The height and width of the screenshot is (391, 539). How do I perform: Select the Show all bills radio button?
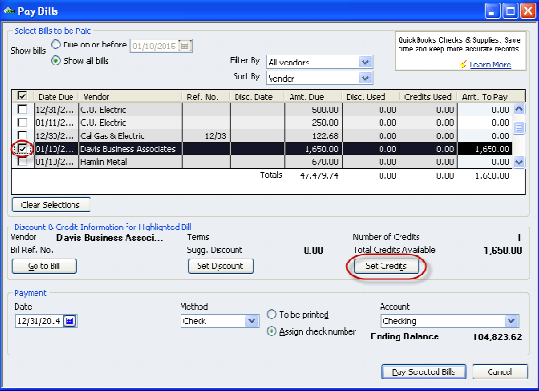(56, 61)
